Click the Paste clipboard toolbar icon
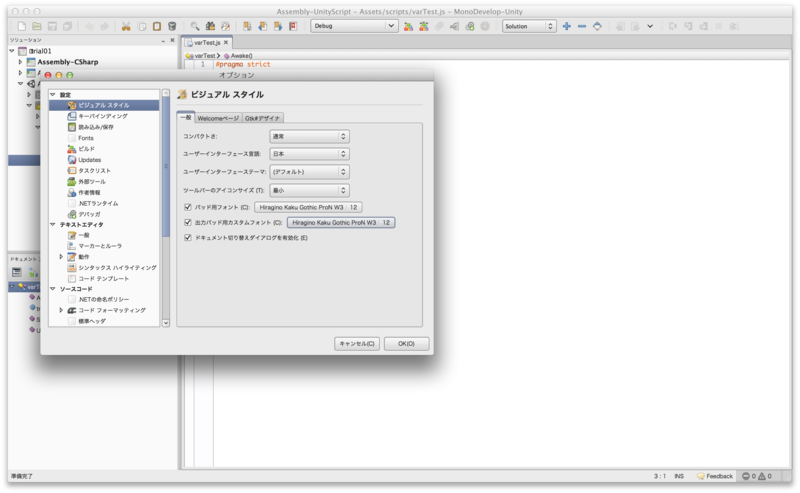This screenshot has height=493, width=800. pyautogui.click(x=157, y=26)
